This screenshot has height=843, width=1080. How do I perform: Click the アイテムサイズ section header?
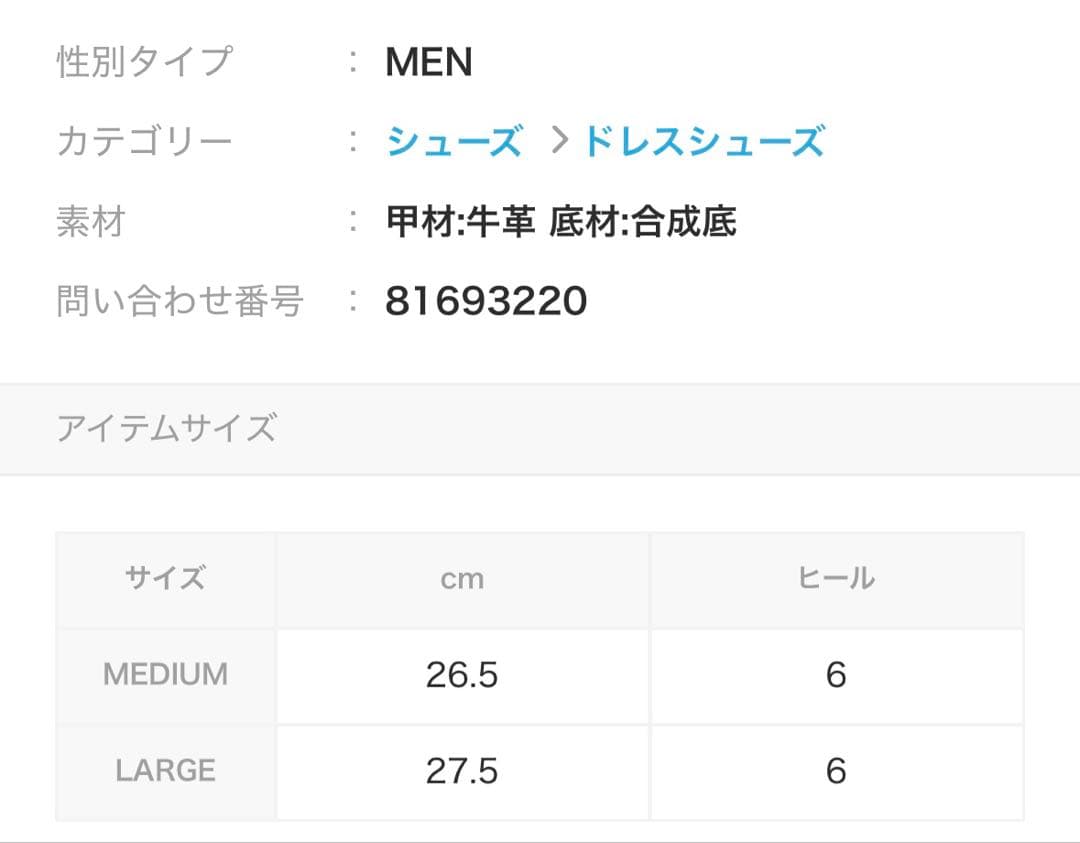(x=166, y=428)
